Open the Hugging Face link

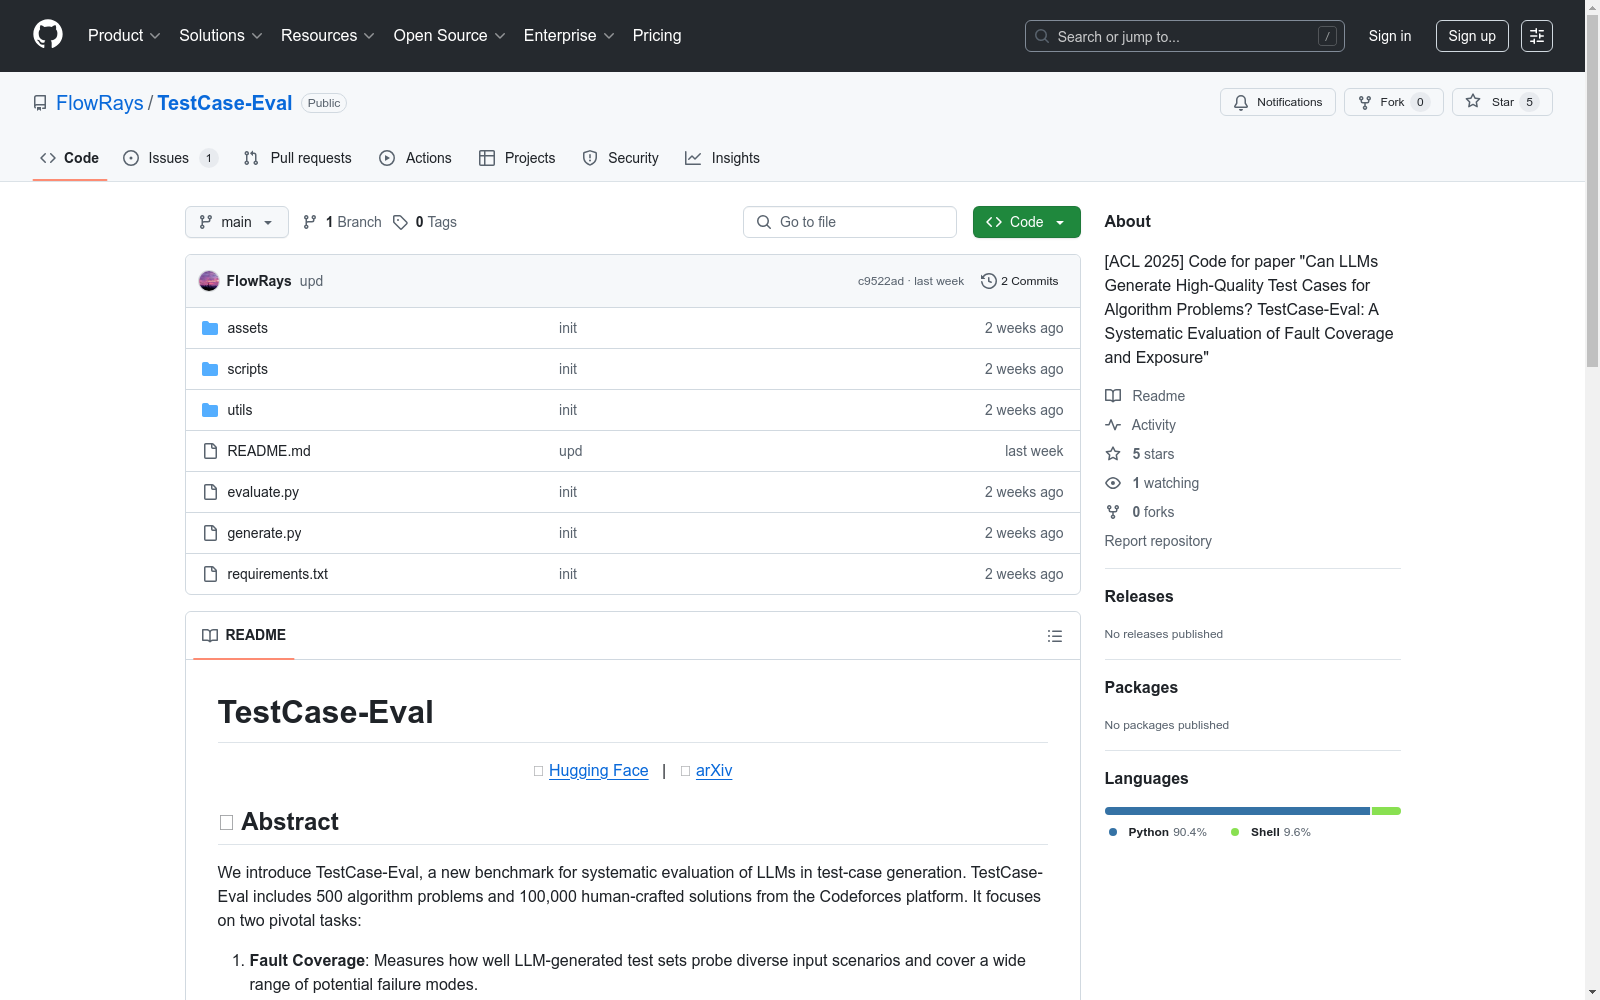(x=598, y=770)
